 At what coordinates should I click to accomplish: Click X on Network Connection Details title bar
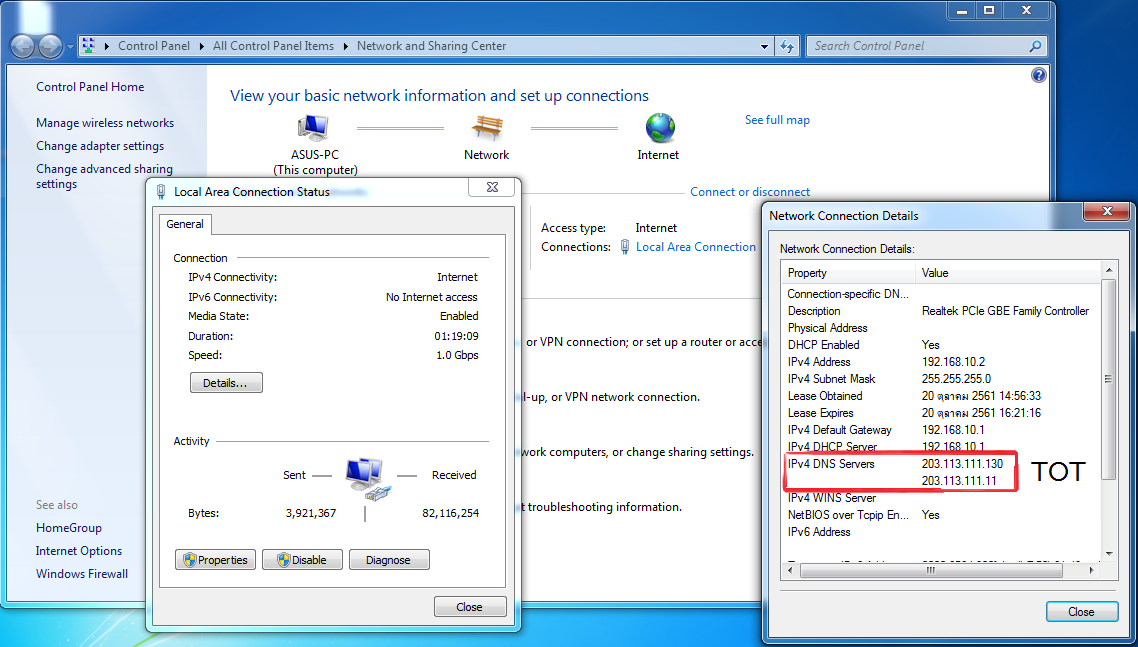coord(1107,211)
